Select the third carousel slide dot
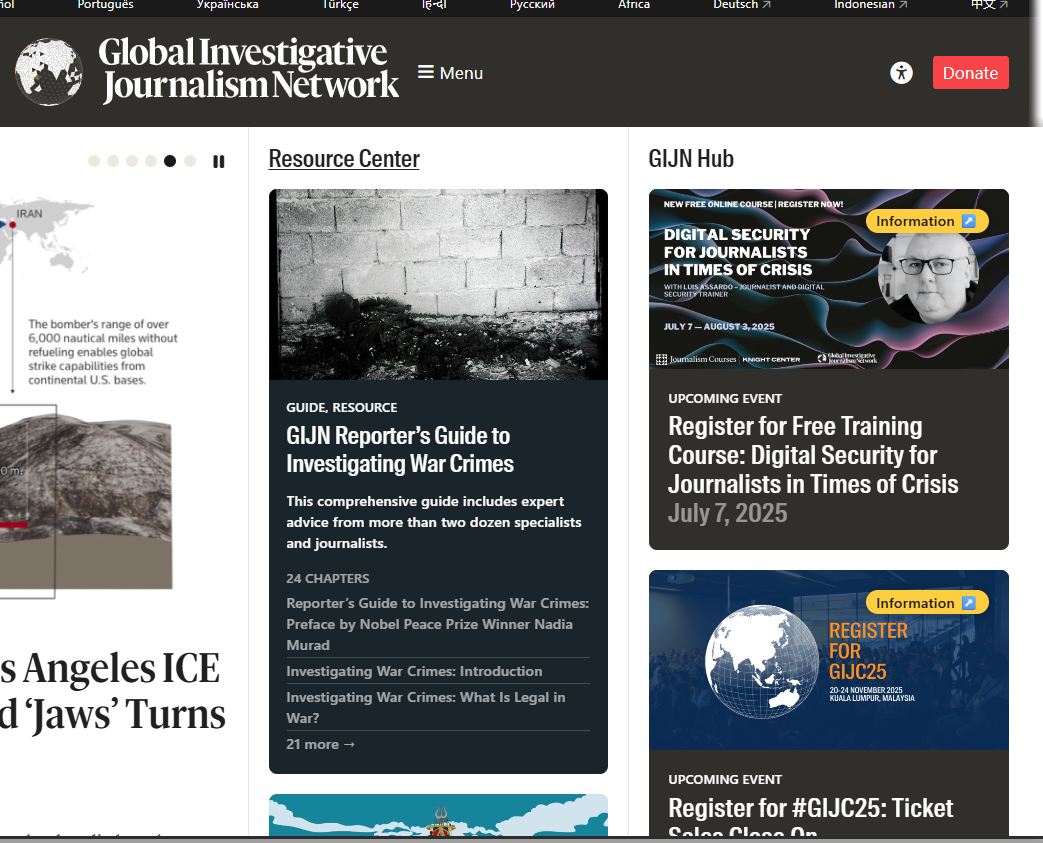1043x843 pixels. click(132, 161)
